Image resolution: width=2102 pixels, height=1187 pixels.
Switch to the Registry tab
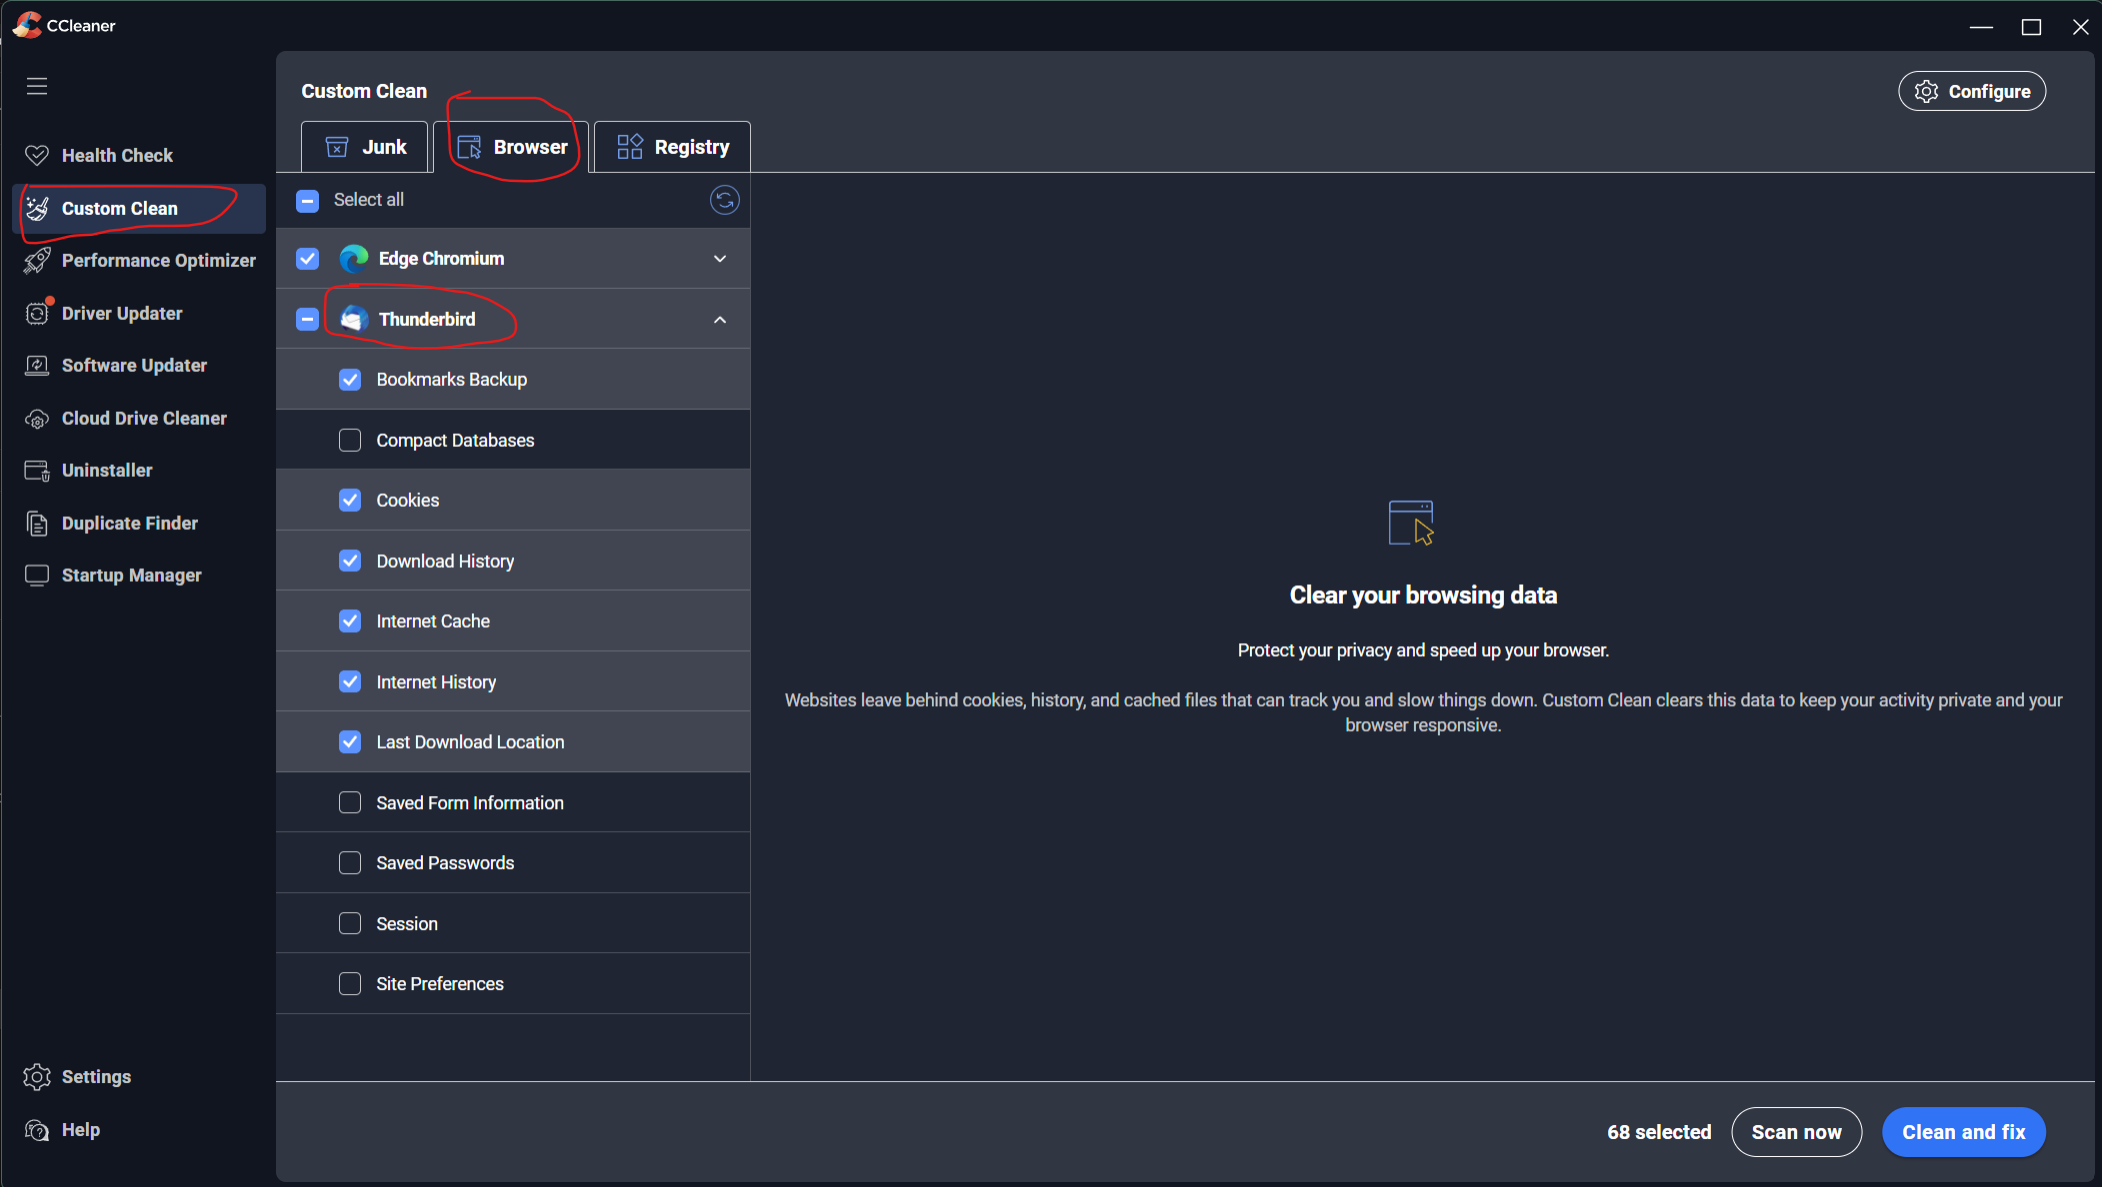[672, 147]
